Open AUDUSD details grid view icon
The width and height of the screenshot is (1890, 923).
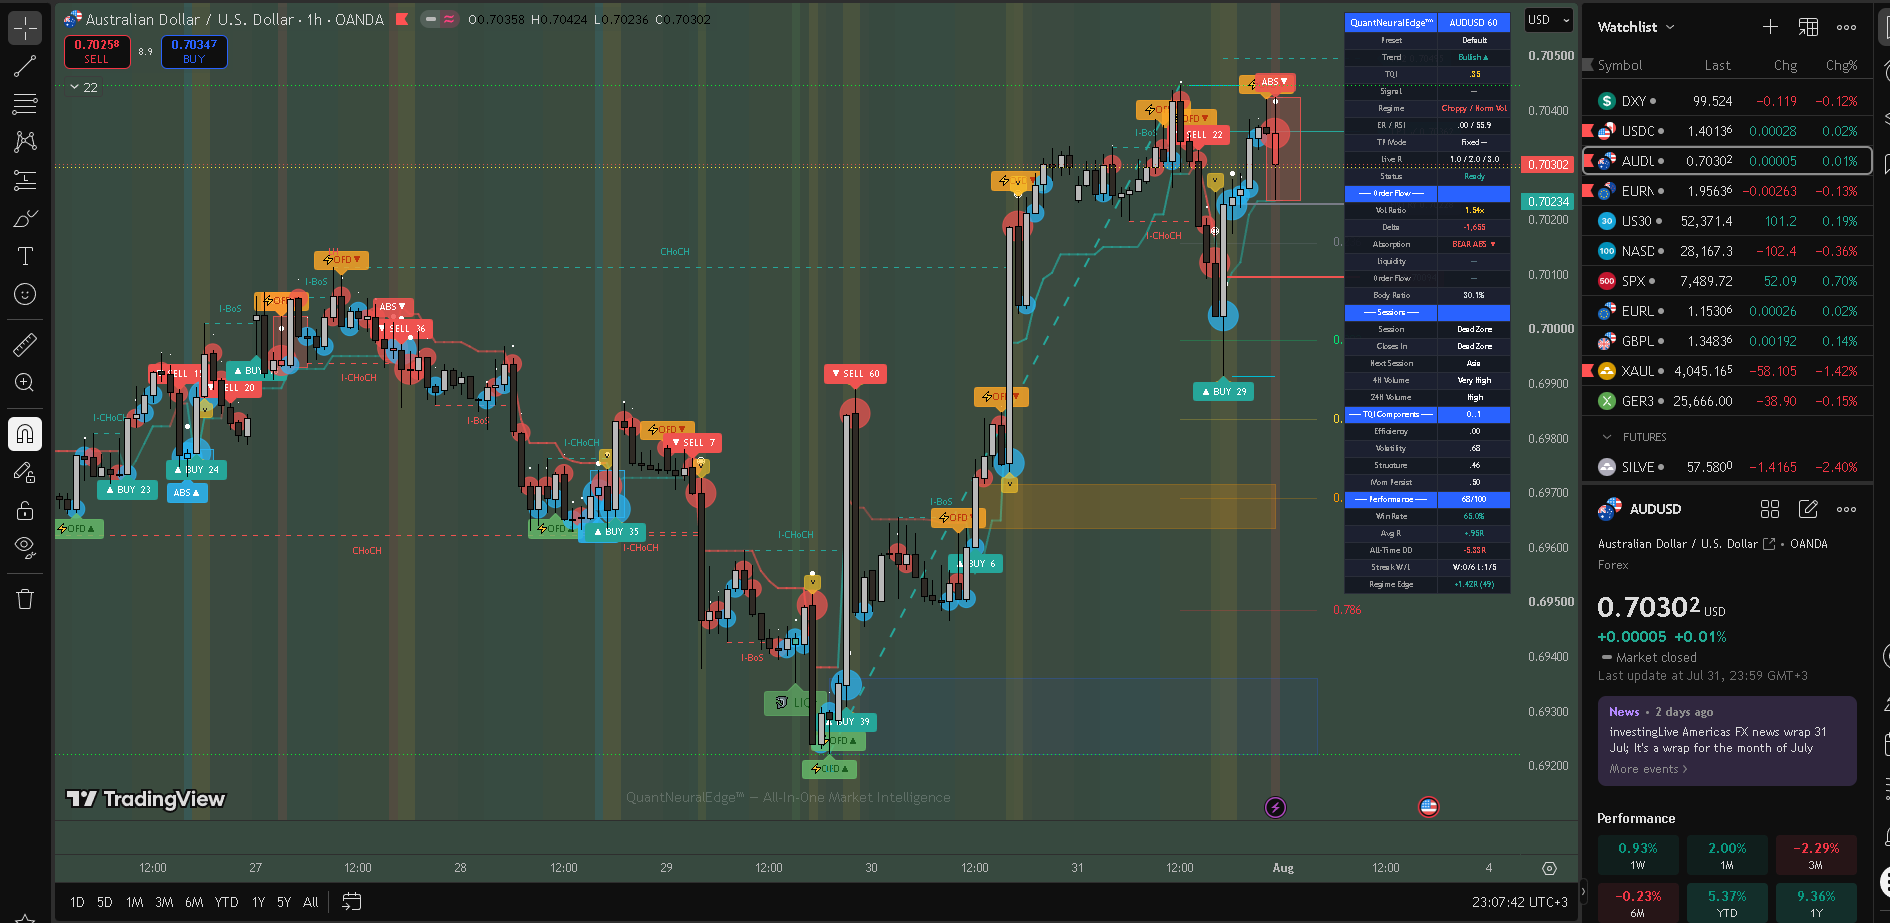coord(1770,509)
